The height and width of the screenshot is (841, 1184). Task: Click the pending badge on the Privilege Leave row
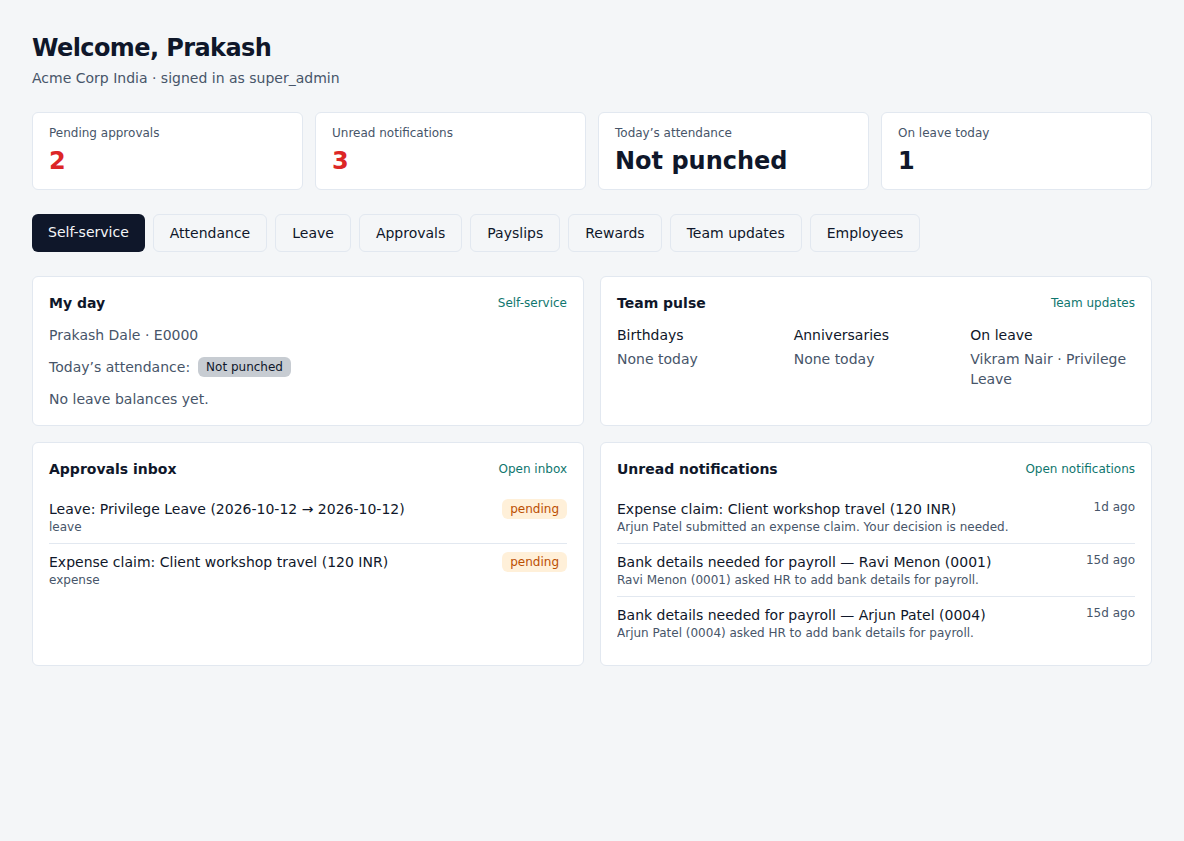535,509
